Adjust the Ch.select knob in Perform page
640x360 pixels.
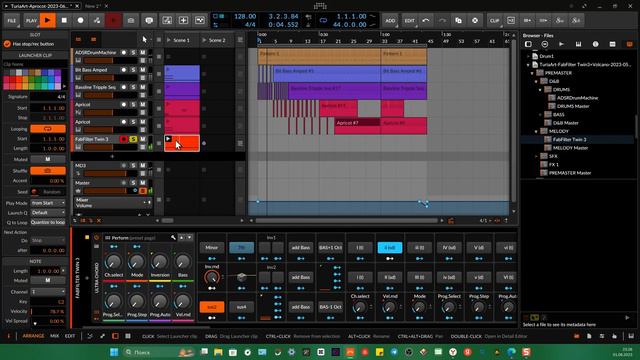tap(113, 262)
